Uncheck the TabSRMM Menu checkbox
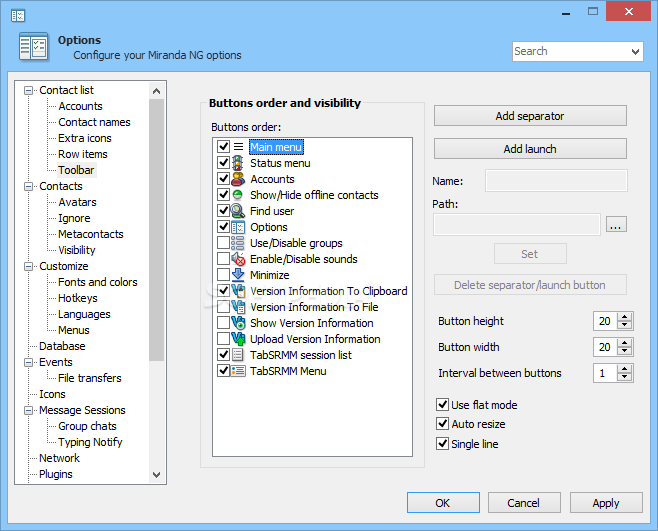This screenshot has width=658, height=531. [223, 370]
